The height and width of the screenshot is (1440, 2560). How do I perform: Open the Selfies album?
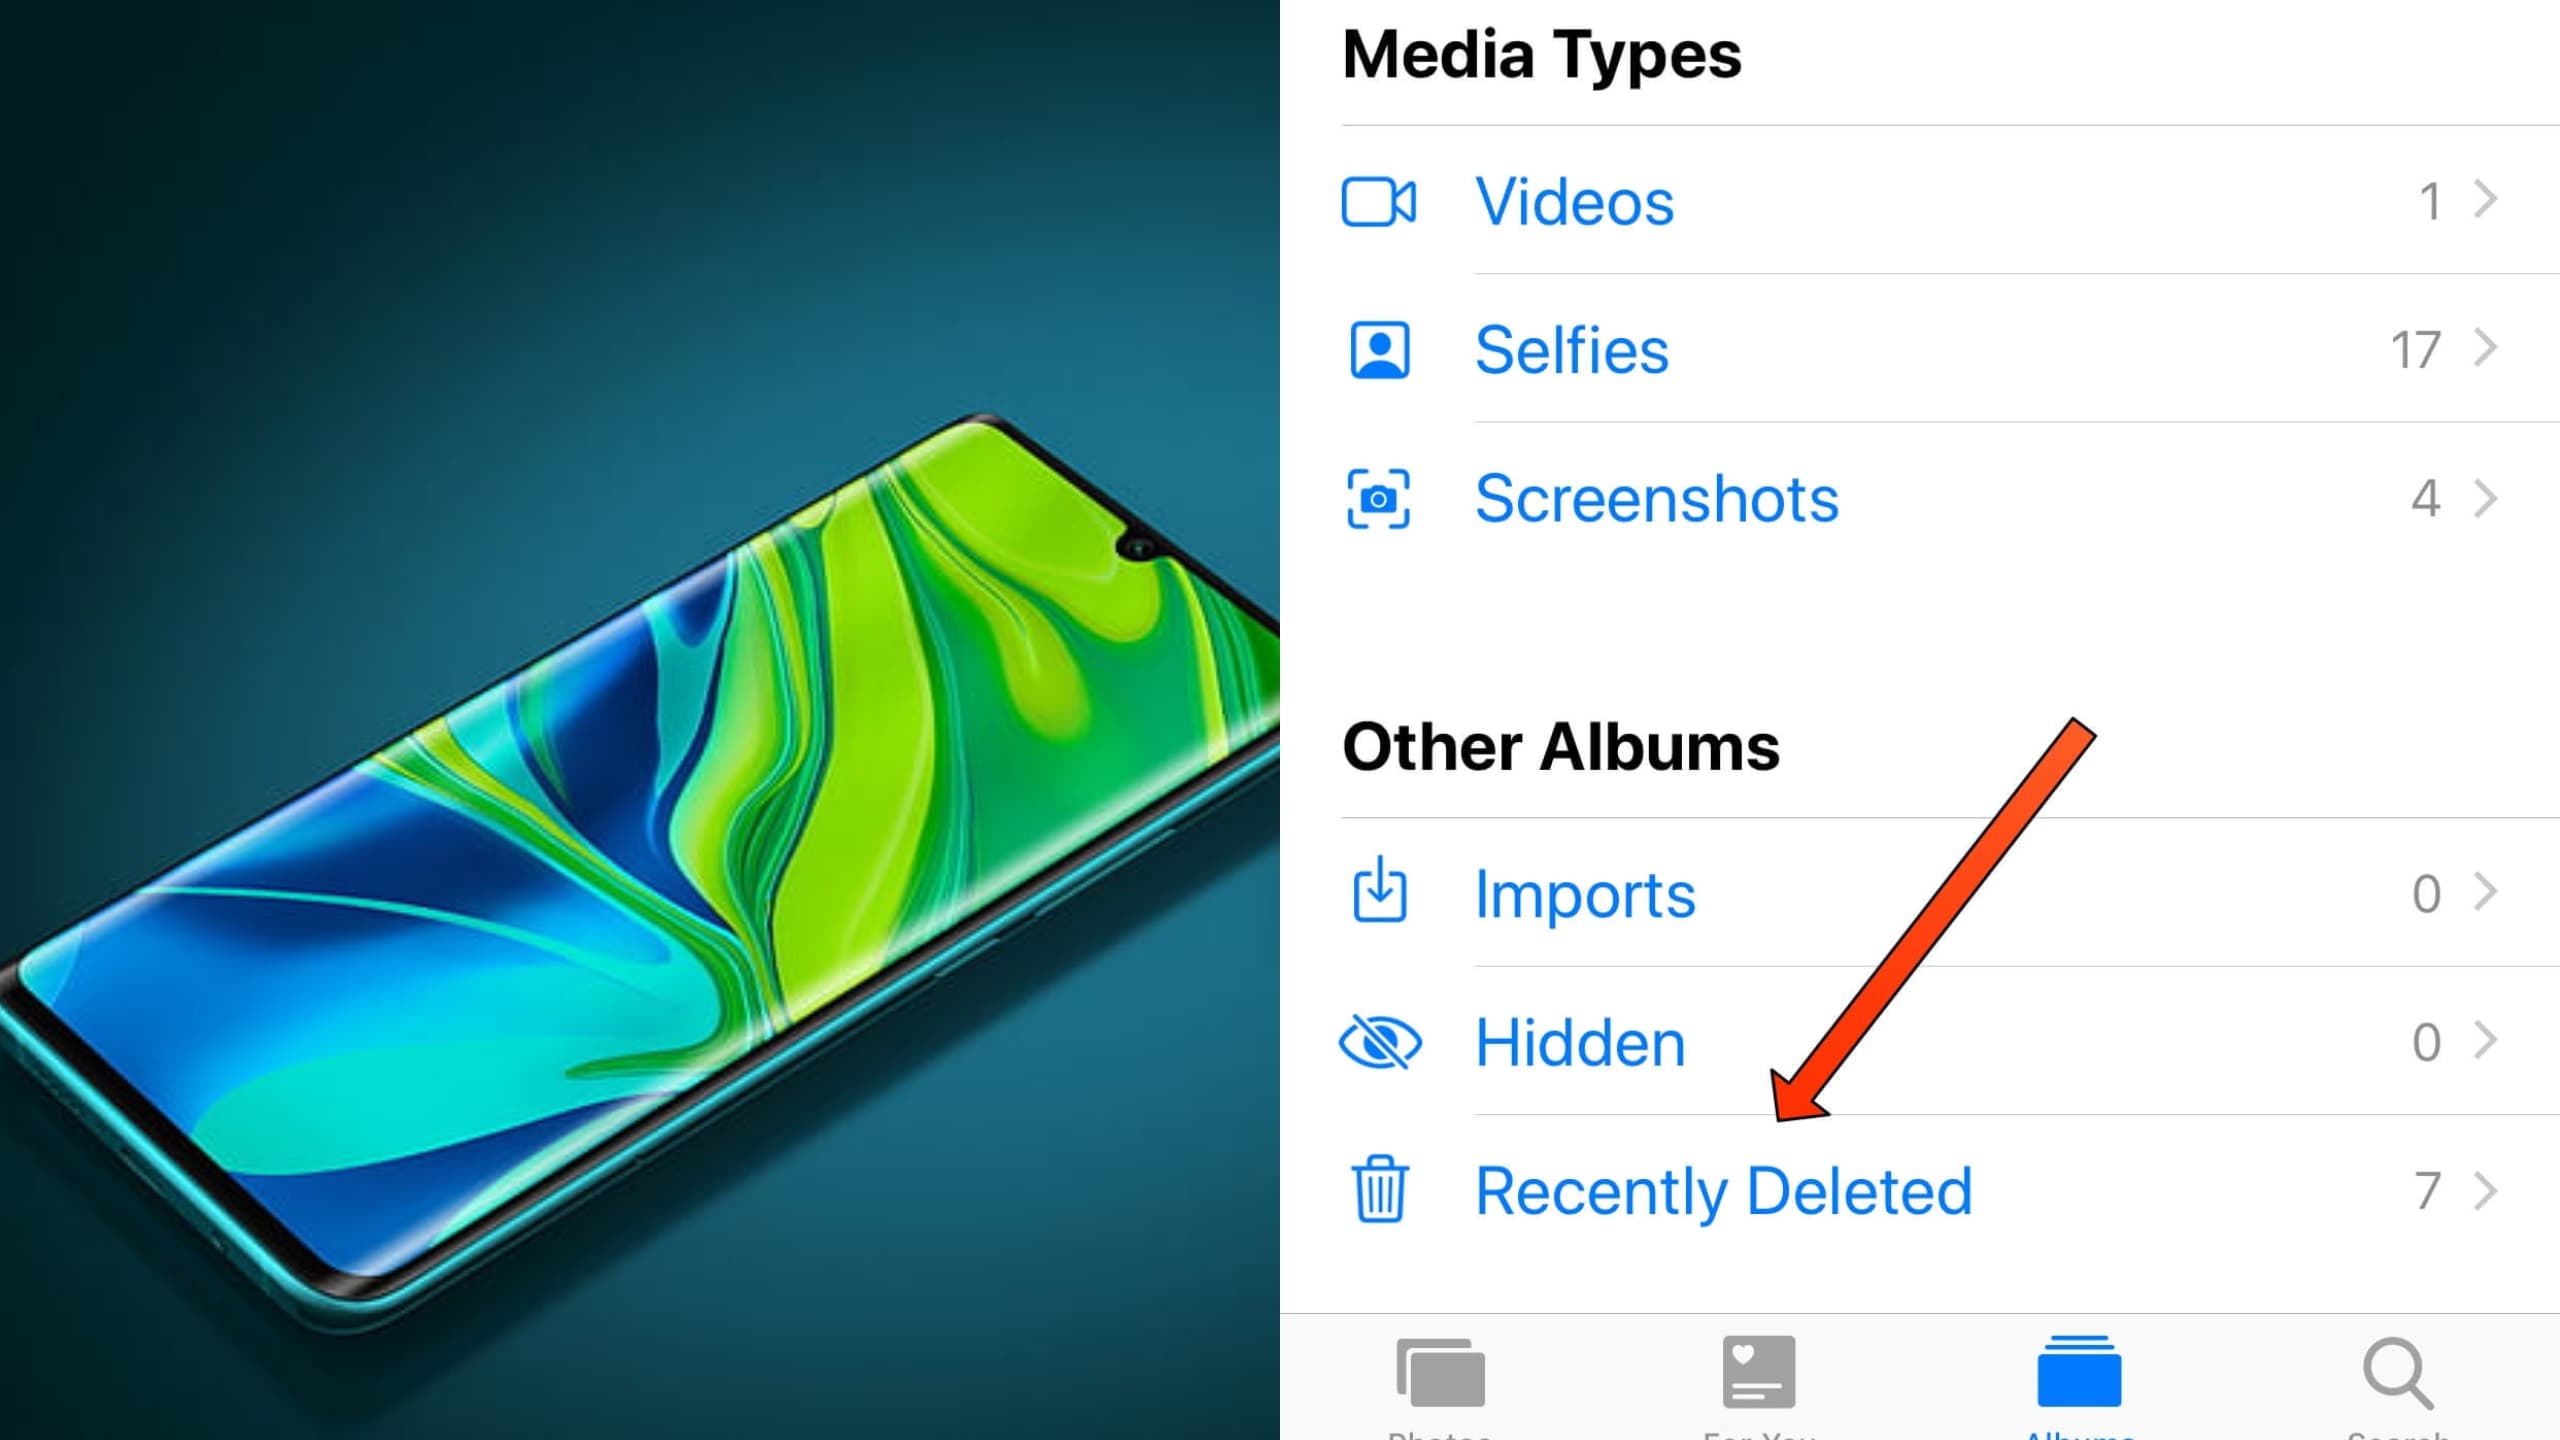tap(1570, 348)
